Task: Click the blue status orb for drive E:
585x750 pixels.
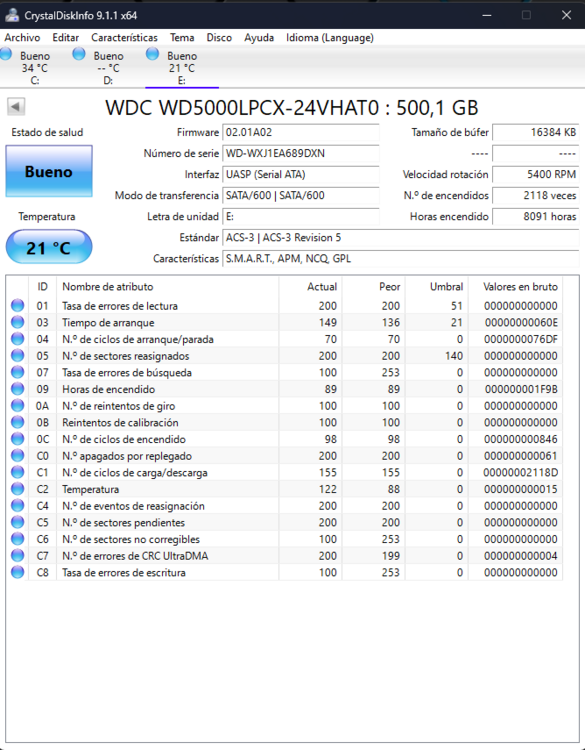Action: click(x=152, y=54)
